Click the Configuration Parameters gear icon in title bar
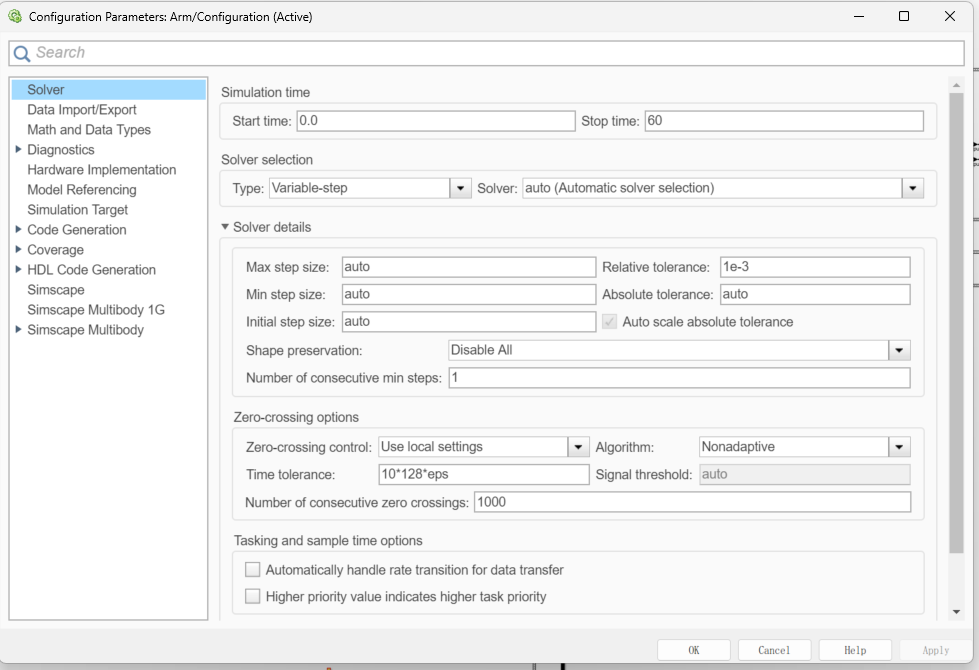 click(15, 16)
